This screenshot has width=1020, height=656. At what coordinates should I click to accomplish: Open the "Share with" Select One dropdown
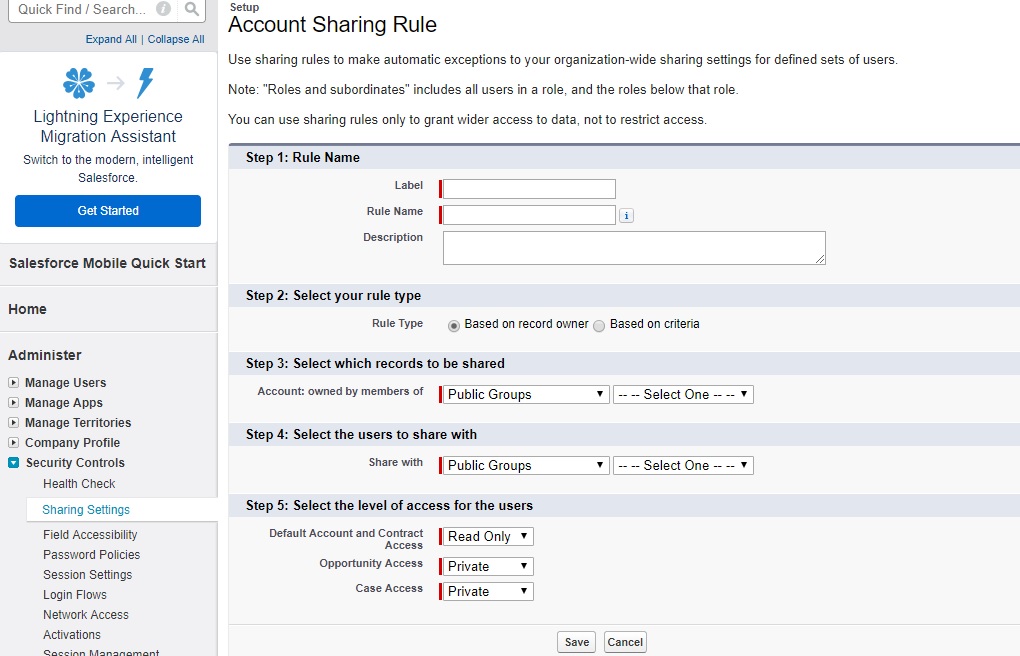pos(683,465)
